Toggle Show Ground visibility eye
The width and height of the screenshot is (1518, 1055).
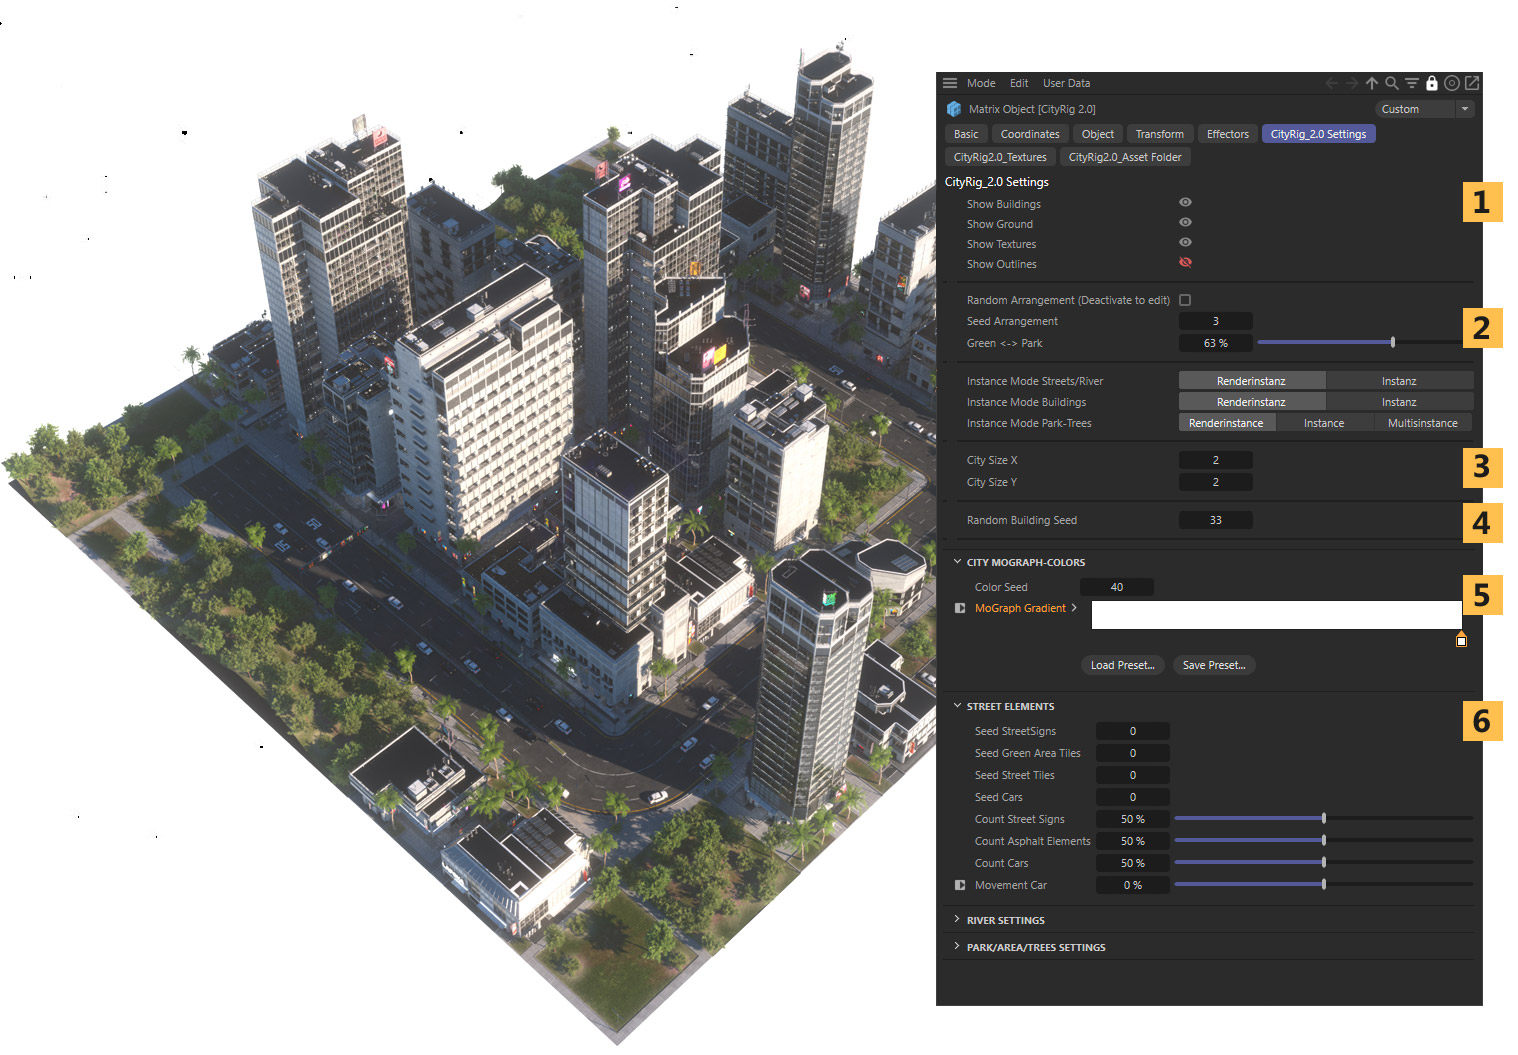1185,223
